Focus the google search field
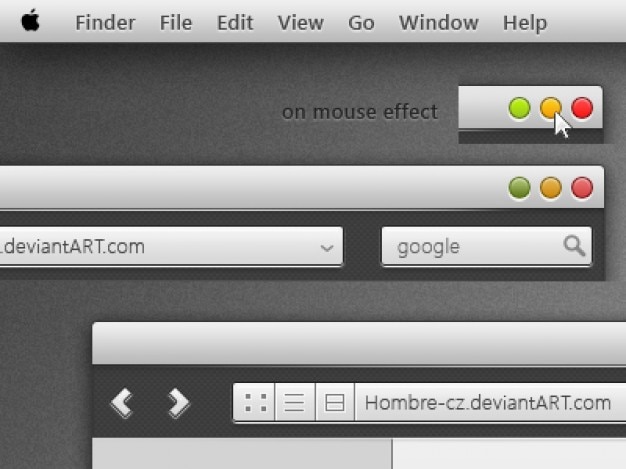The height and width of the screenshot is (469, 626). point(487,246)
